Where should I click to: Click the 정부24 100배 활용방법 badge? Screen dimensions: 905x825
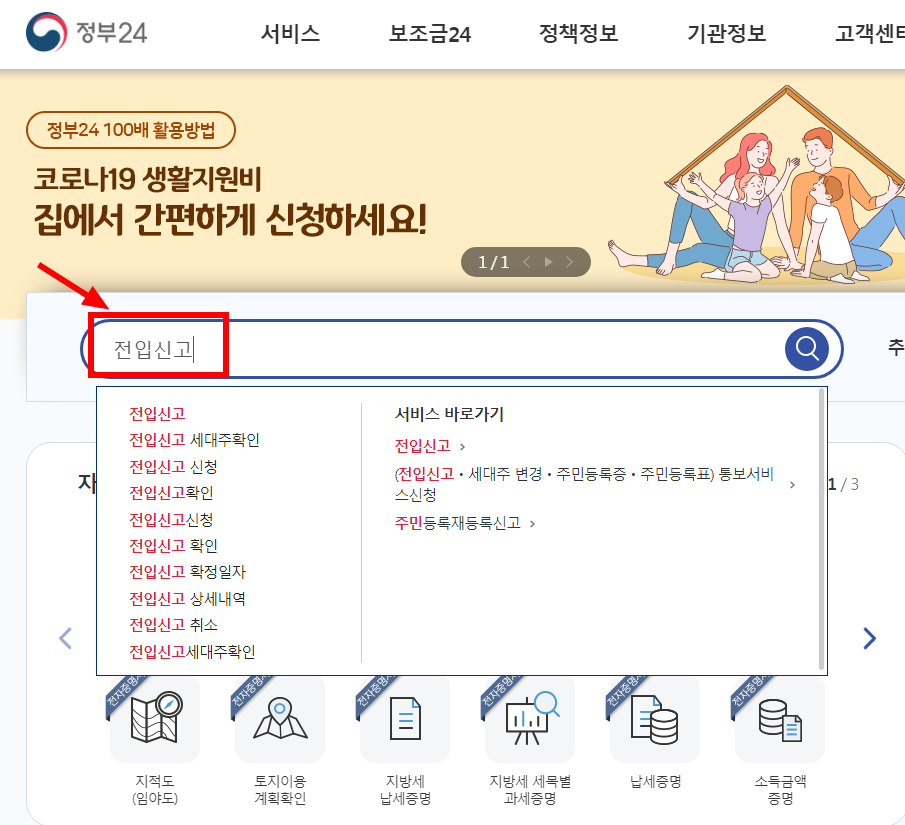pos(131,130)
